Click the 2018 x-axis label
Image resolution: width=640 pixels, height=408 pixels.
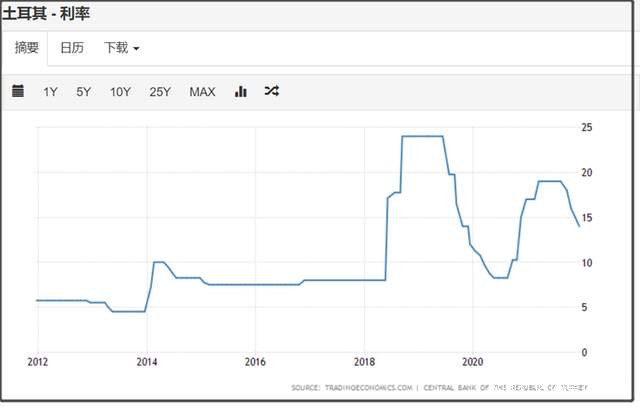coord(364,362)
